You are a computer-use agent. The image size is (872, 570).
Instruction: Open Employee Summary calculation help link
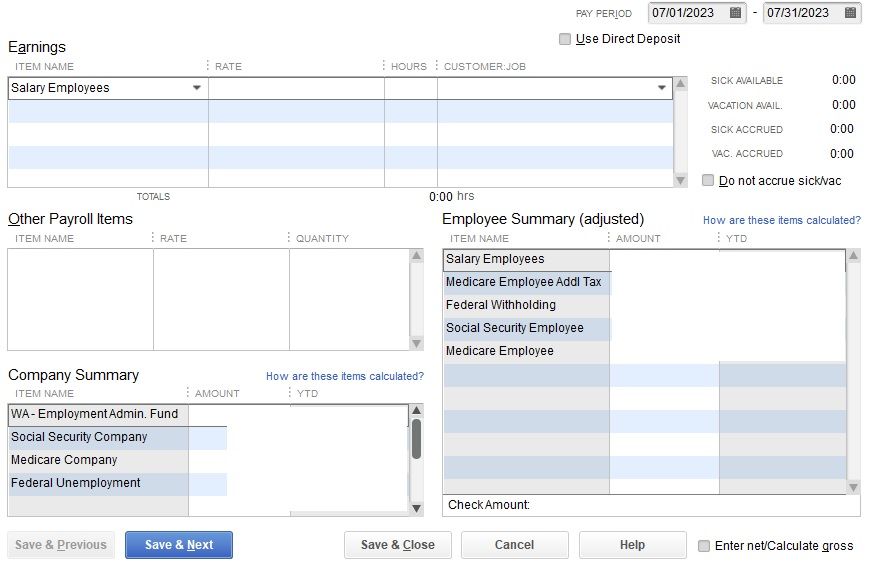pos(781,220)
